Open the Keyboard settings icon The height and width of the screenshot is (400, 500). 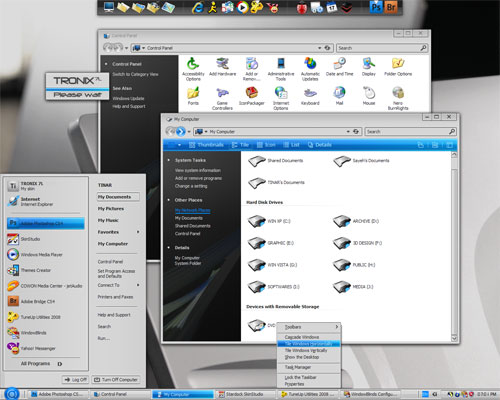click(310, 96)
